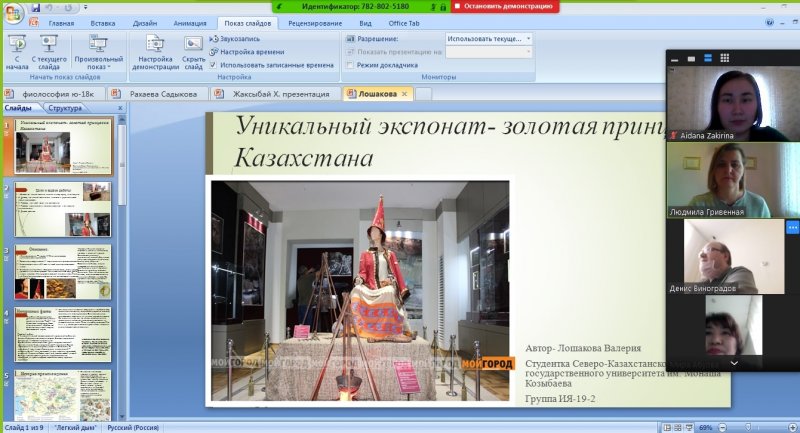Open the Рецензирование ribbon tab

[315, 23]
